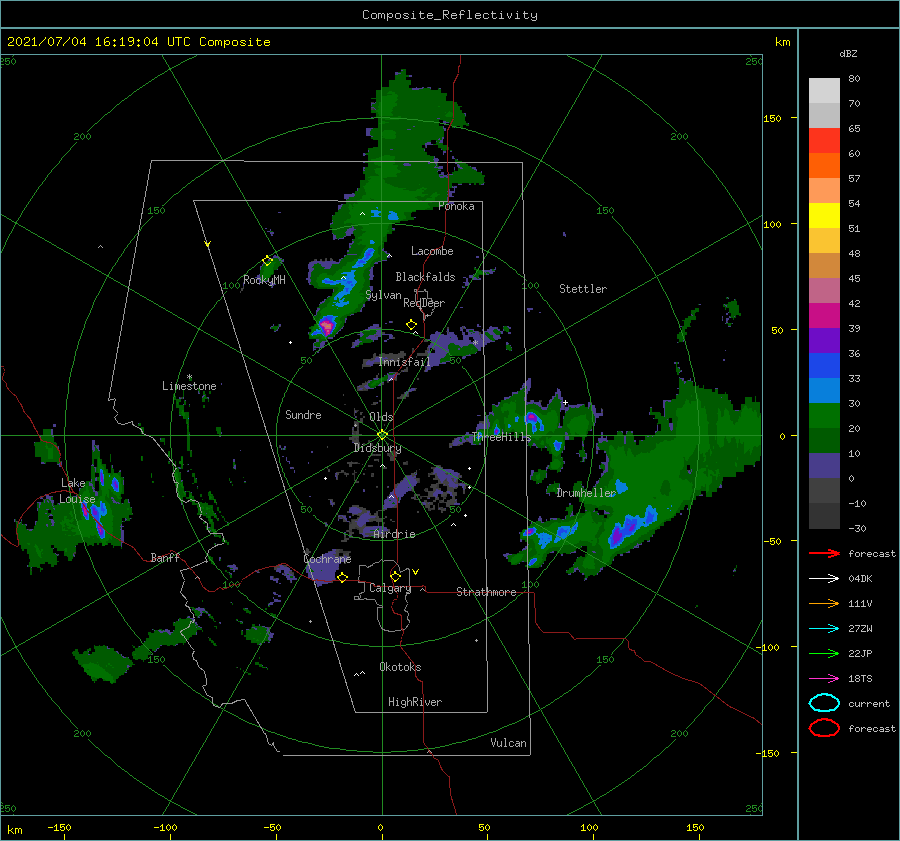Click the Banff label

[x=165, y=557]
